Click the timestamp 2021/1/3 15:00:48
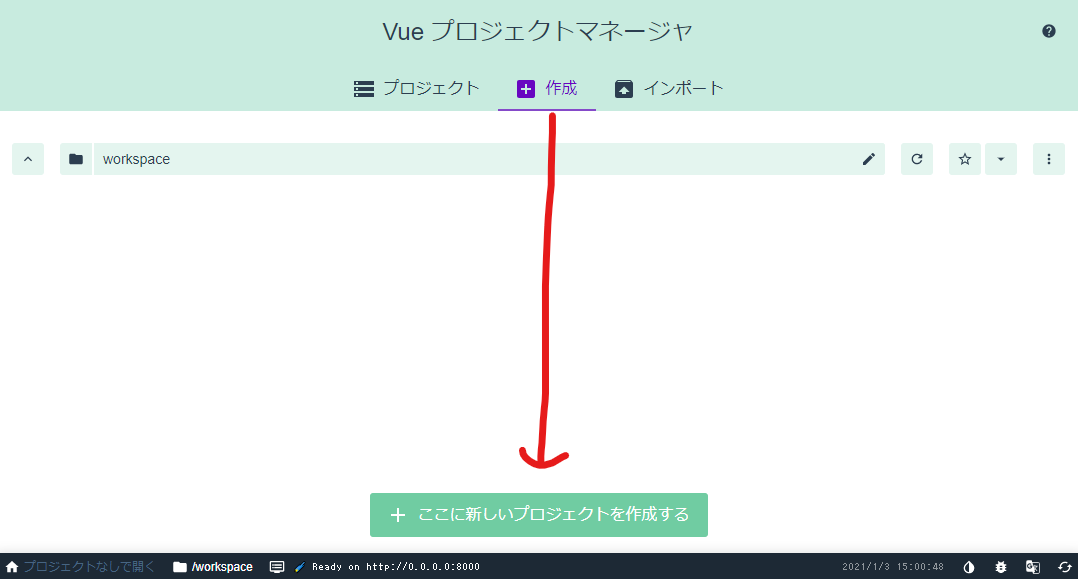 (x=892, y=567)
